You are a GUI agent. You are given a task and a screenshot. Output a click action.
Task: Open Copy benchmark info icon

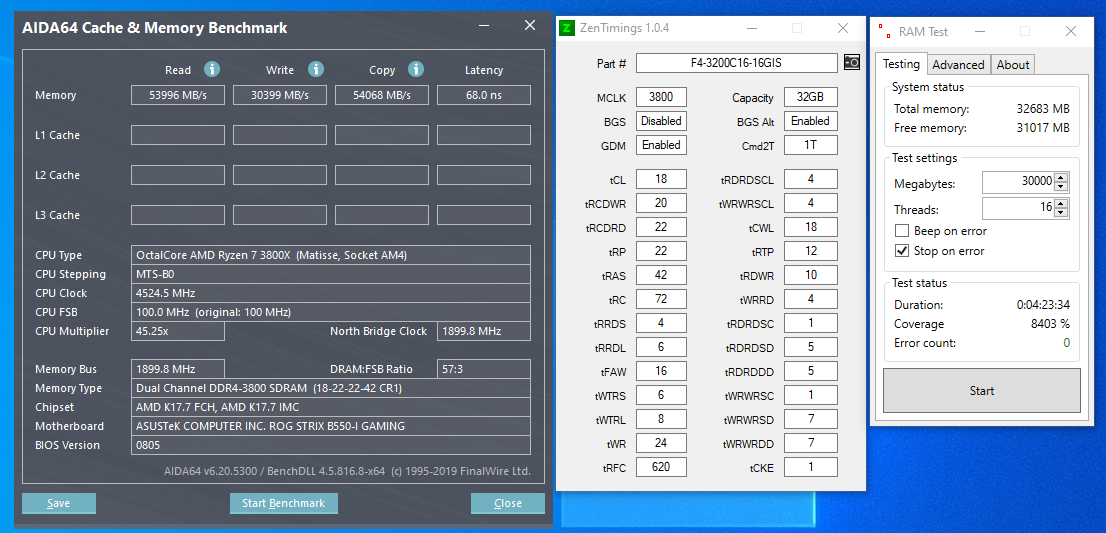point(416,69)
